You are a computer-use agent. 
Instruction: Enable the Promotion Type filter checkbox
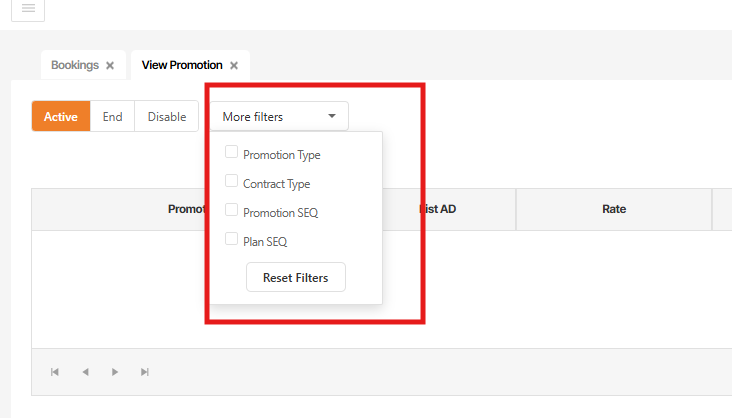pyautogui.click(x=232, y=153)
